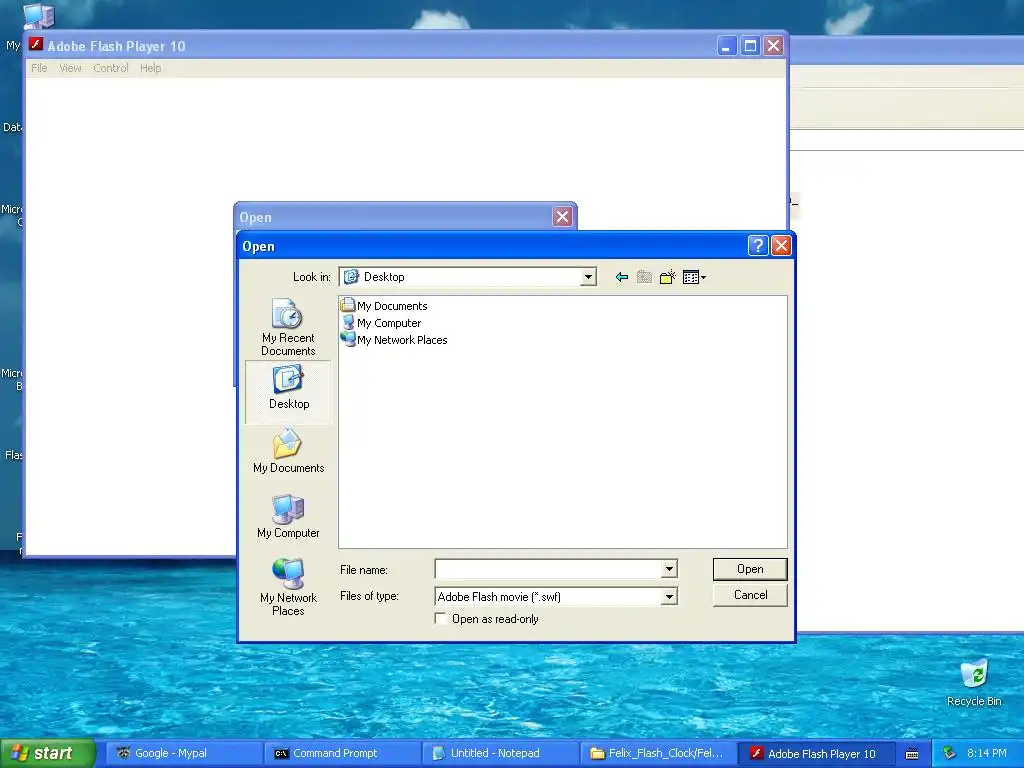
Task: Open the Control menu in Flash Player
Action: (110, 68)
